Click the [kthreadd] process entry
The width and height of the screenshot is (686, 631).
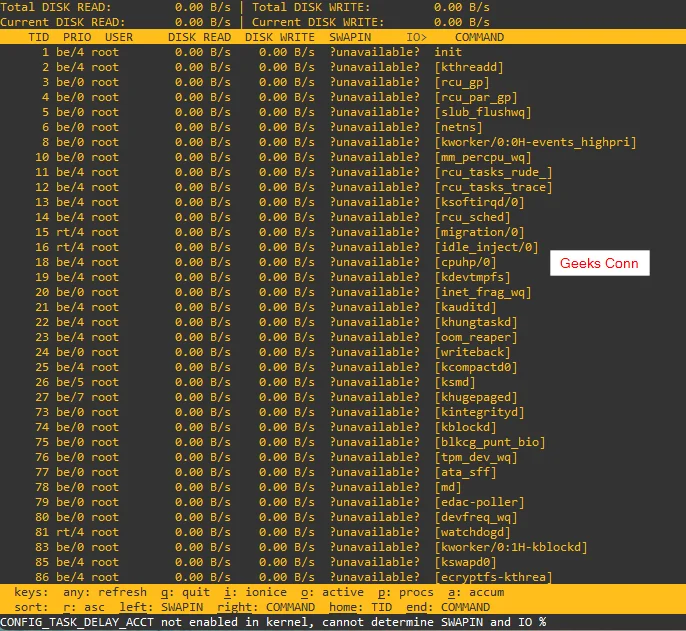(x=470, y=67)
